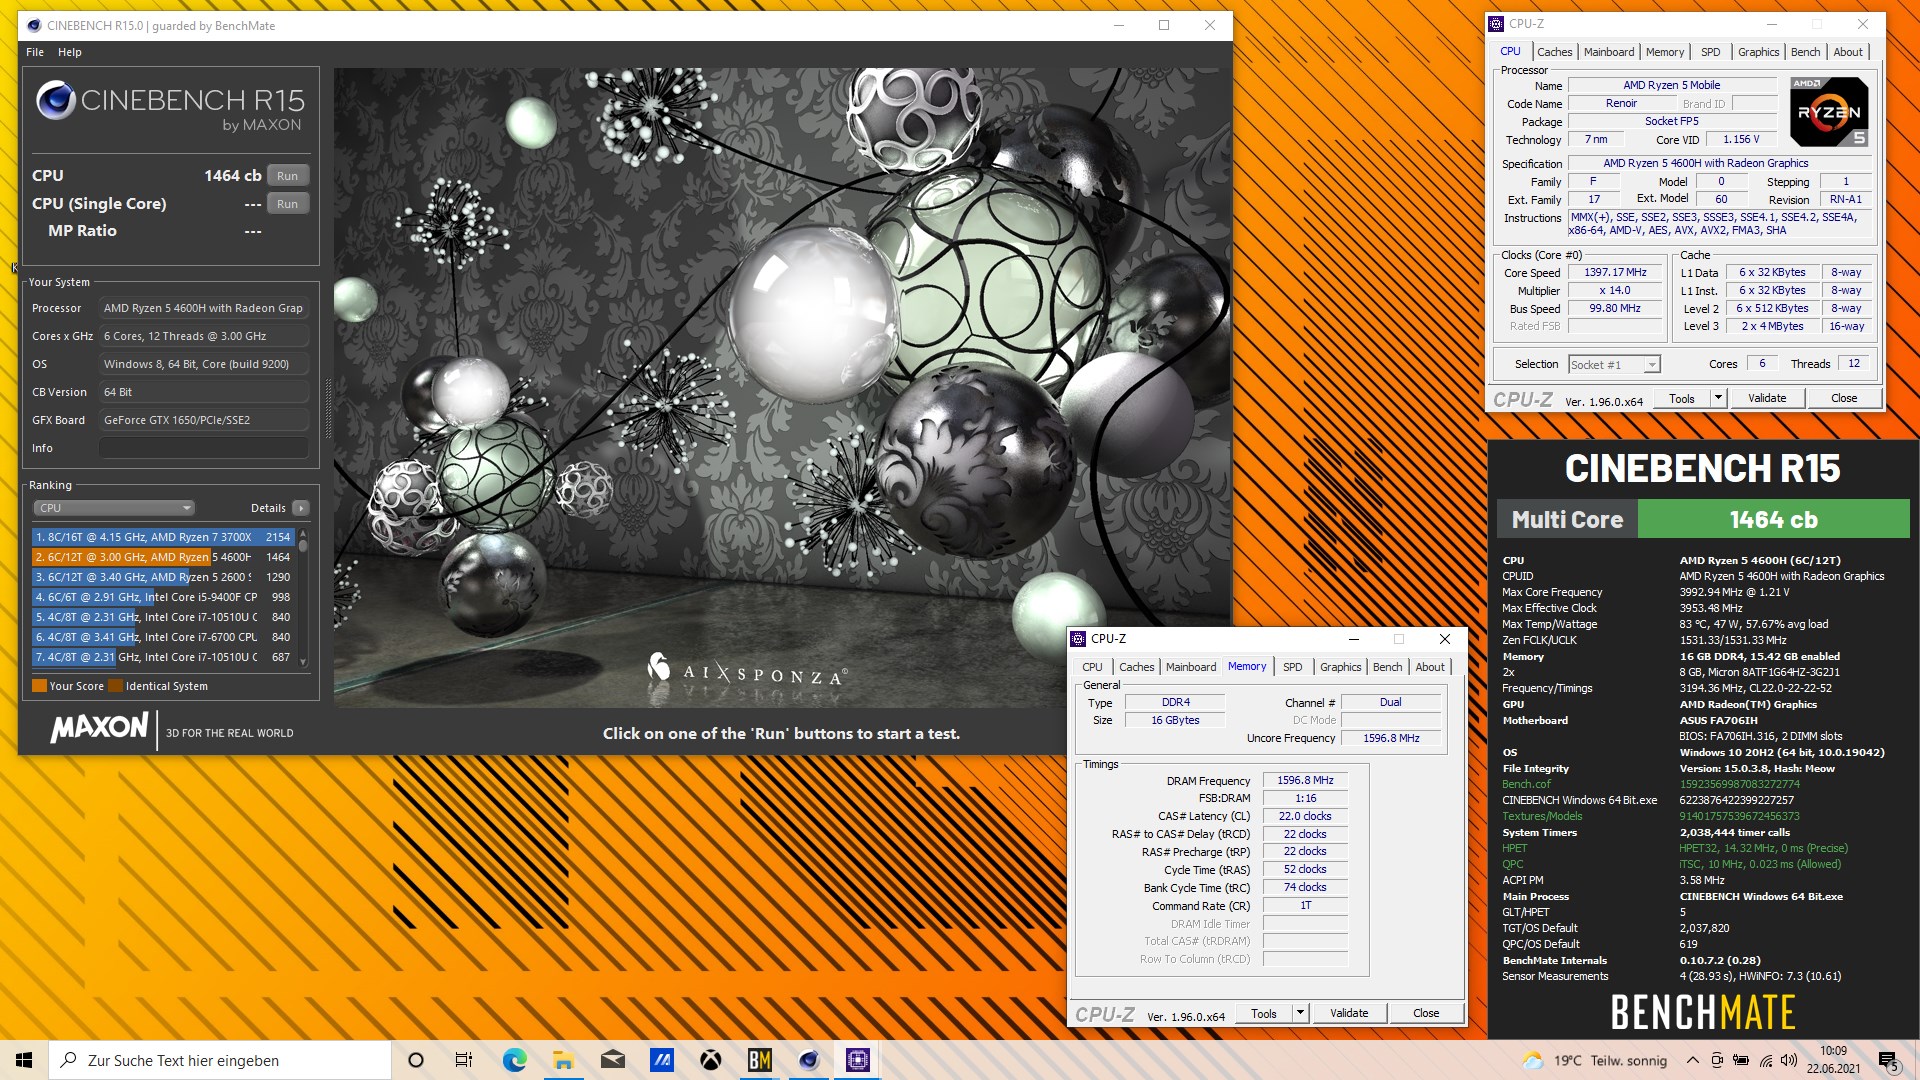This screenshot has height=1080, width=1920.
Task: Open the MyASUS app icon in taskbar
Action: coord(662,1060)
